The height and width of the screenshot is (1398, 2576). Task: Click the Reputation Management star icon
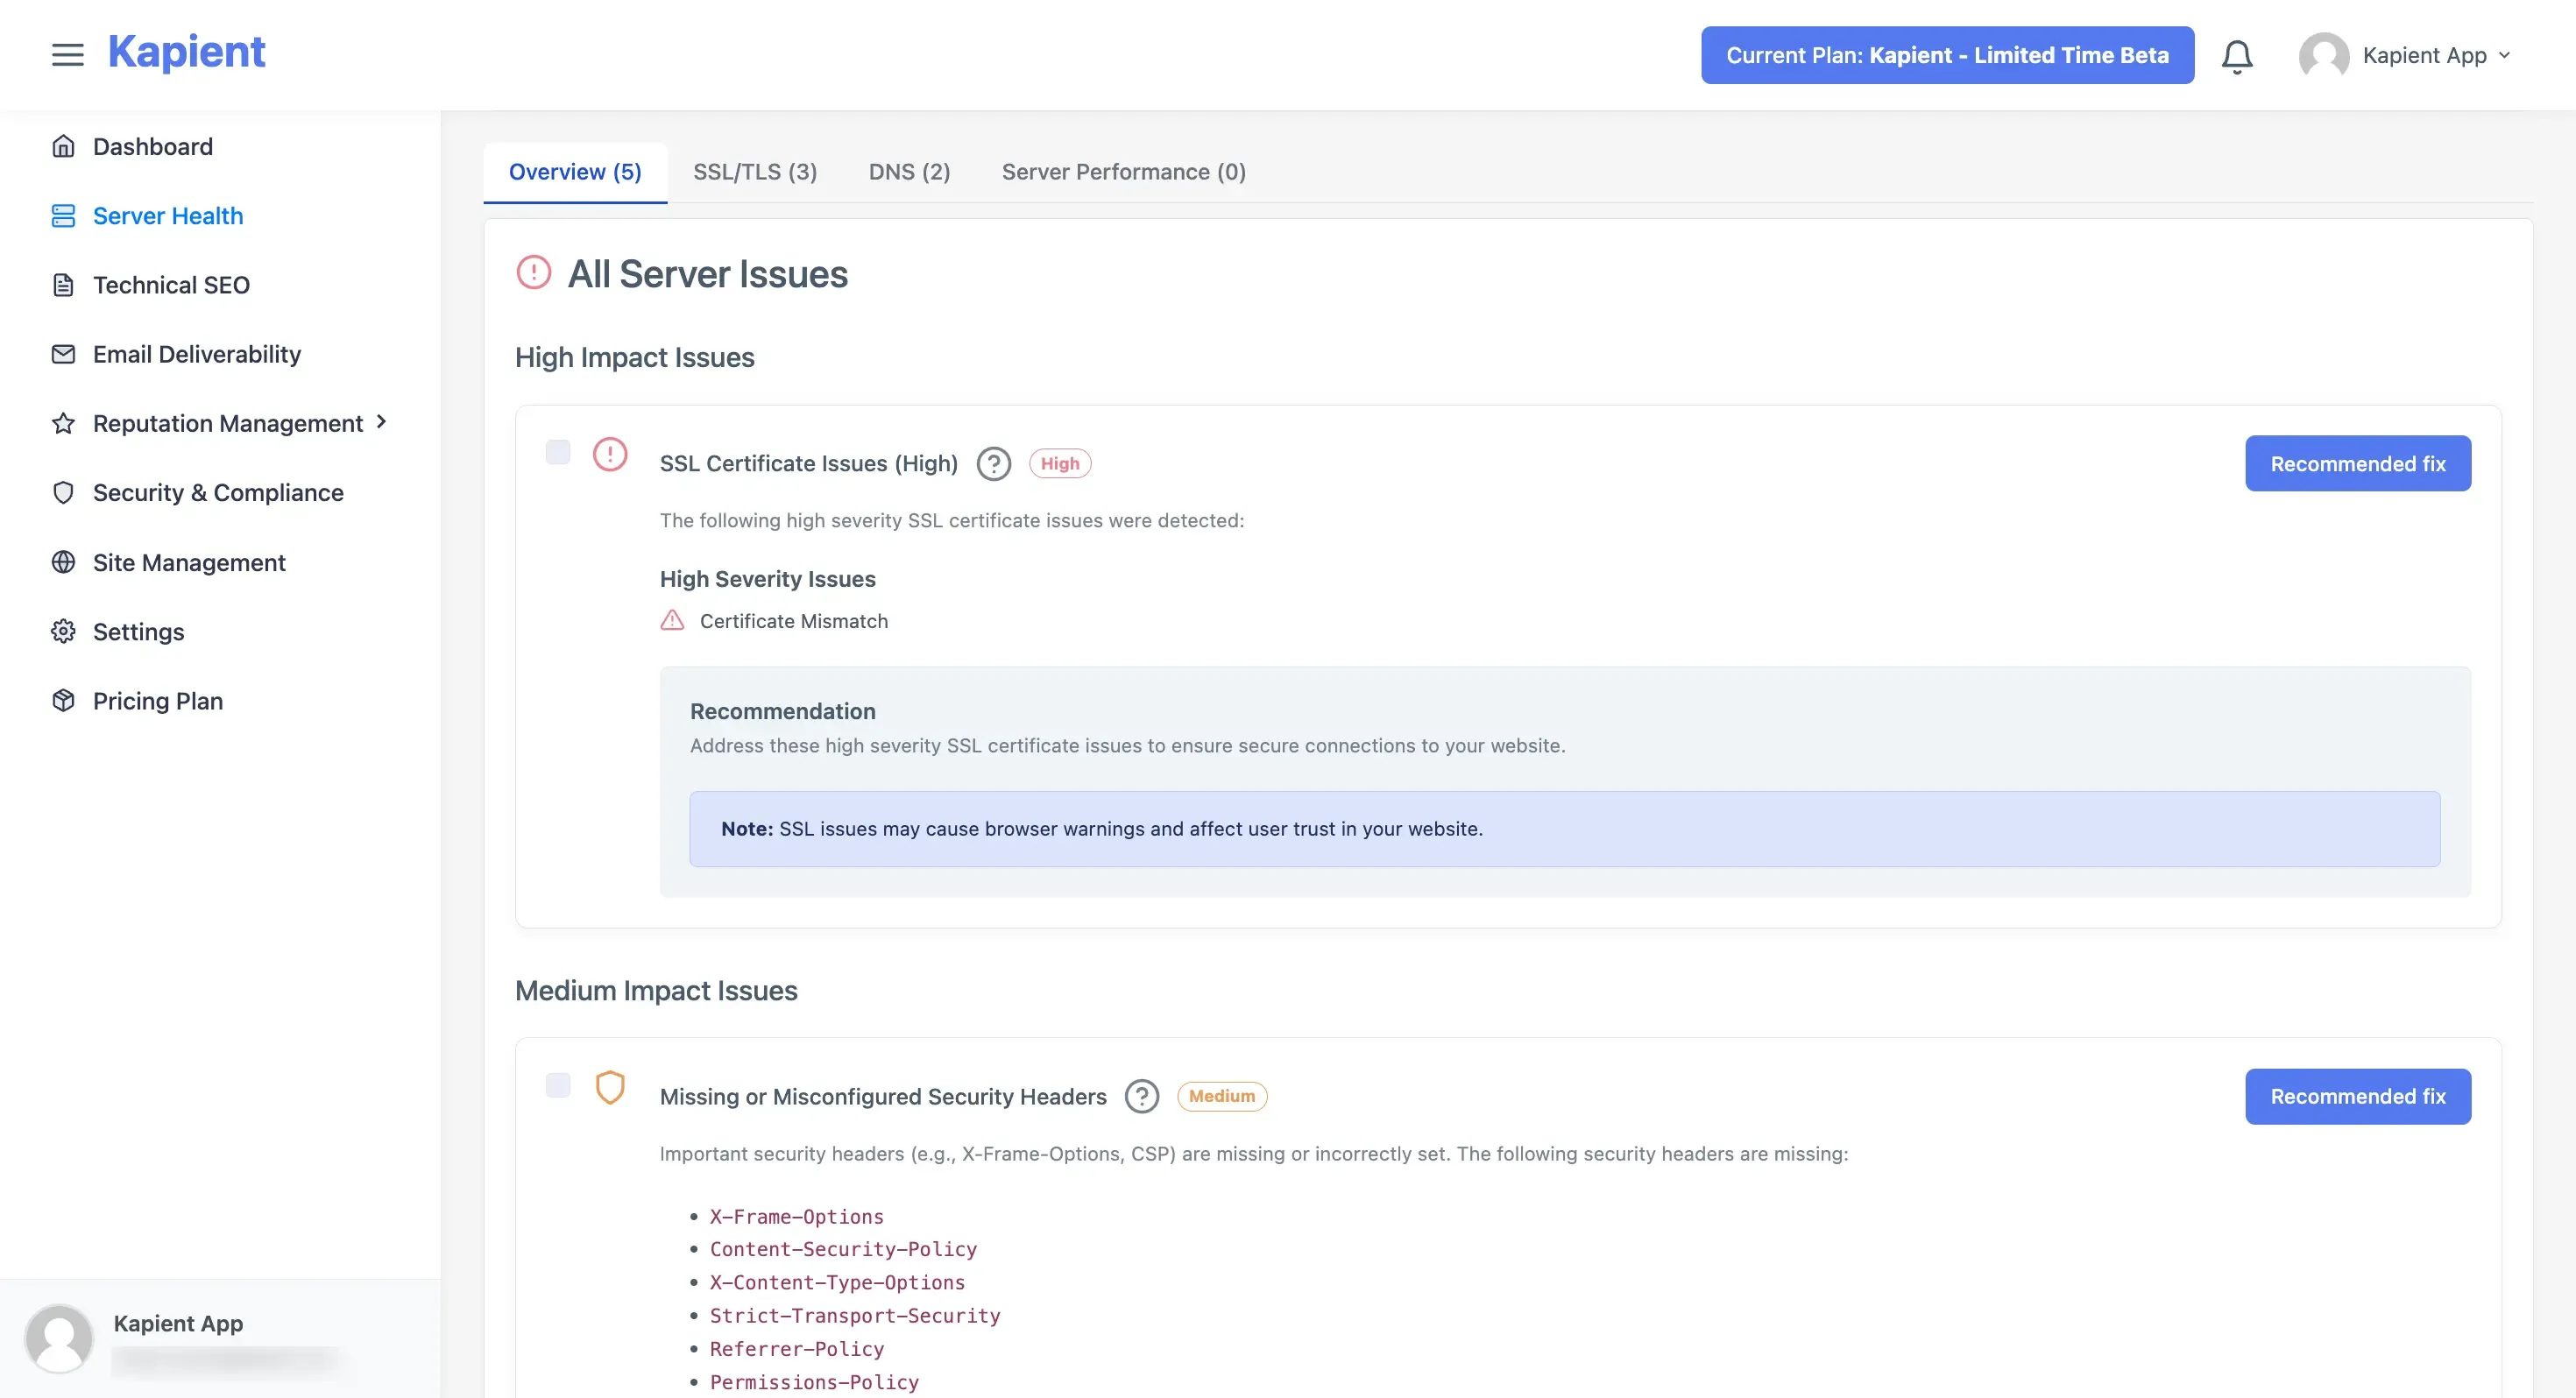[63, 423]
